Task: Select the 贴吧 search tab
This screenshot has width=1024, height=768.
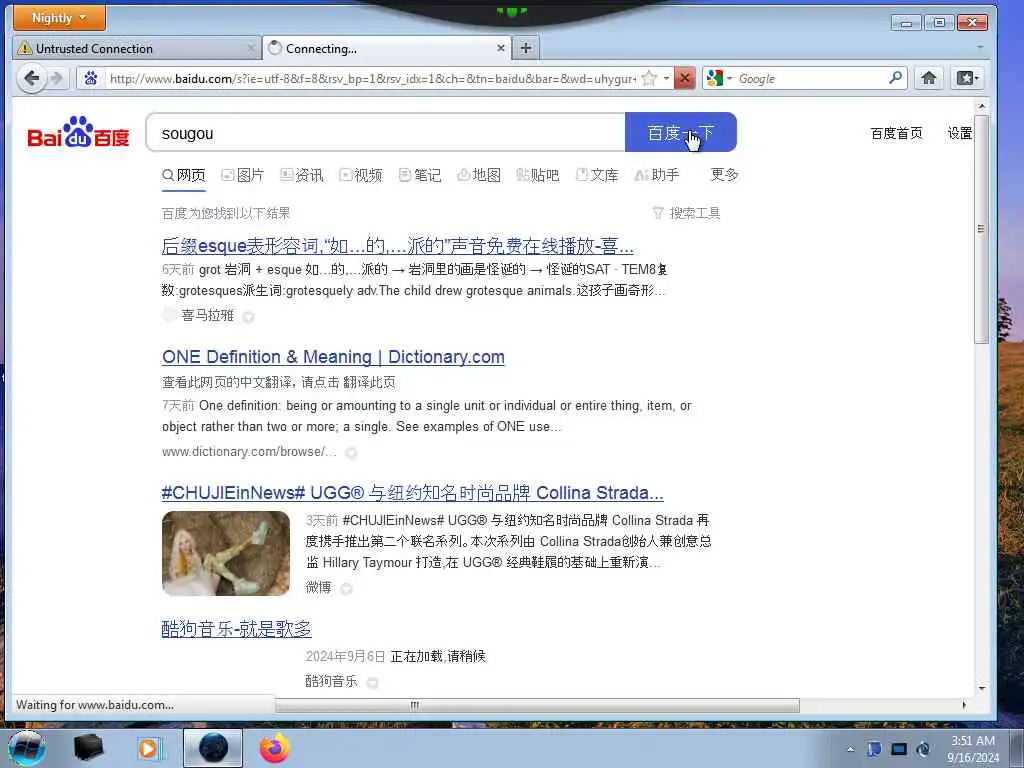Action: [x=537, y=175]
